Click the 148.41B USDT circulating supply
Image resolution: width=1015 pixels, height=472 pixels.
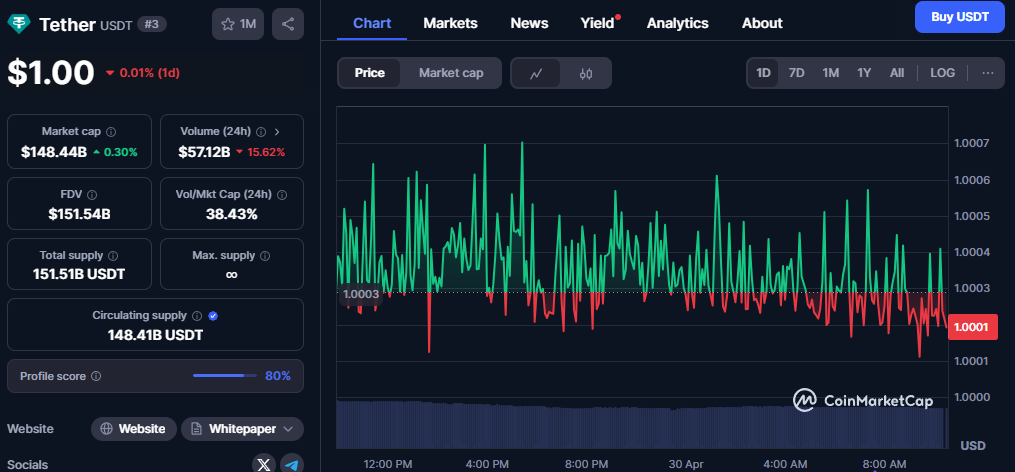coord(155,335)
